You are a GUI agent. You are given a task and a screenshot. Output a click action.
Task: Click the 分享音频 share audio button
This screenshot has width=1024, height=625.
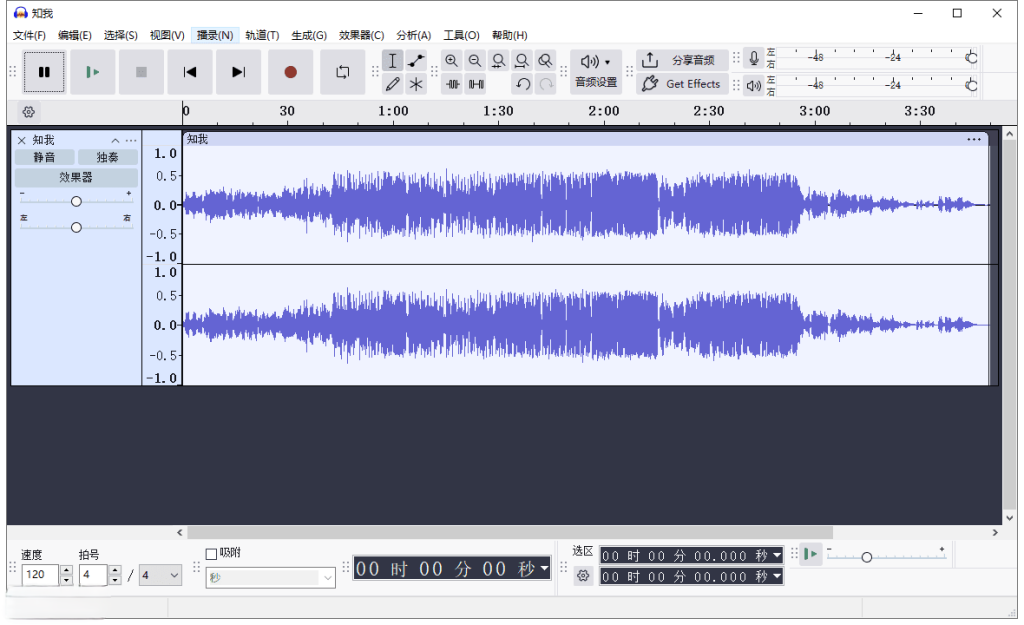682,60
